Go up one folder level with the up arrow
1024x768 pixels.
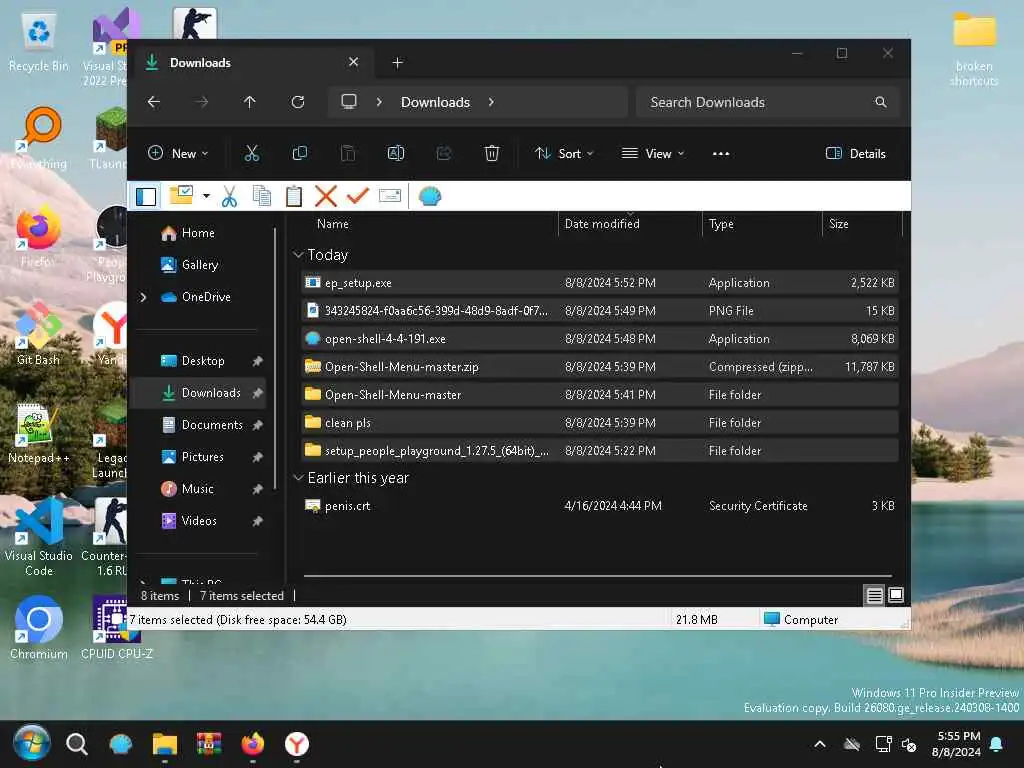coord(249,102)
